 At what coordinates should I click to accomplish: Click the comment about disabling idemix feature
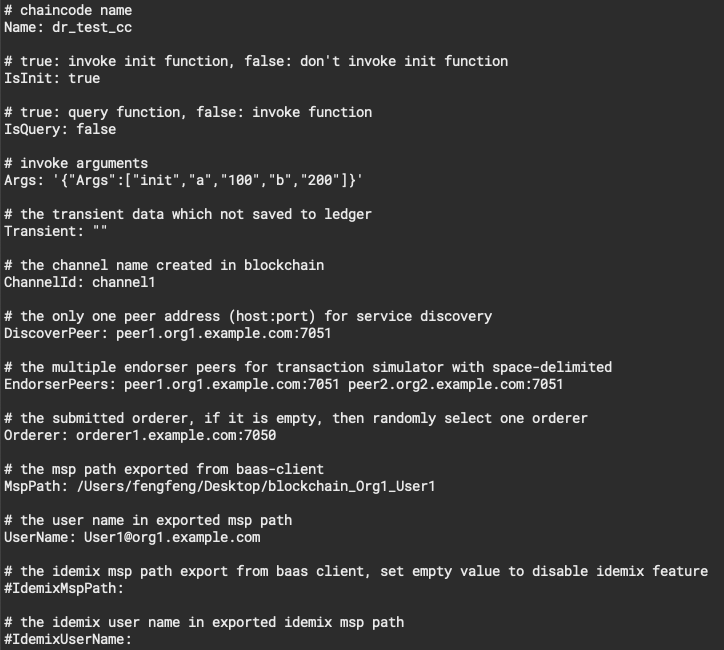[x=356, y=571]
